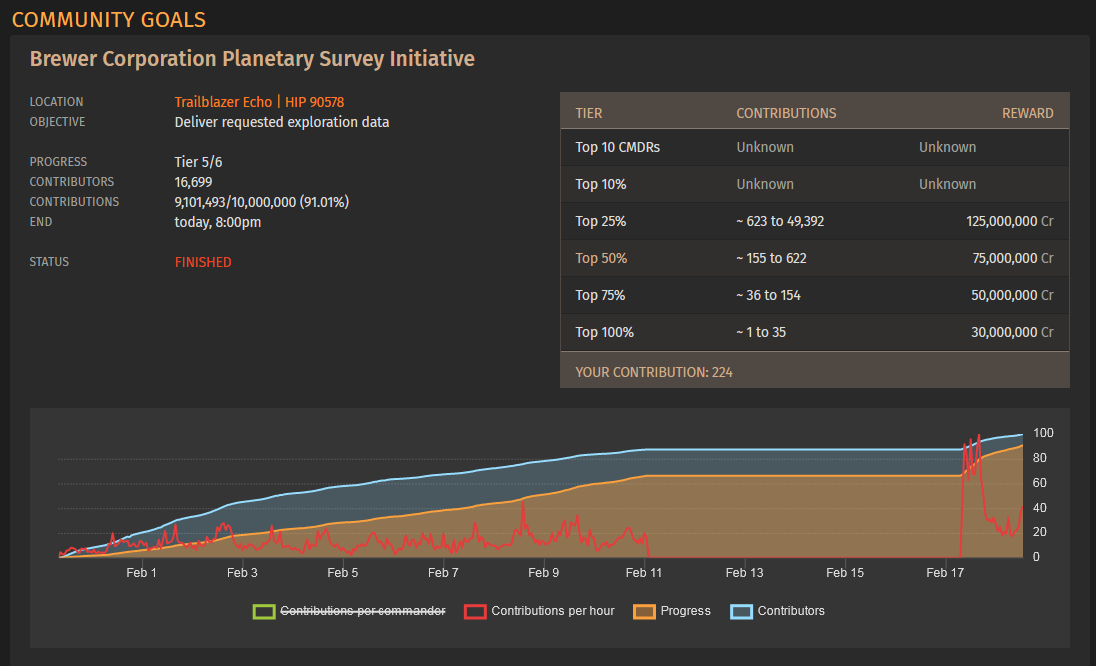Select the Top 10 CMDRs tier row
Image resolution: width=1096 pixels, height=666 pixels.
click(815, 147)
